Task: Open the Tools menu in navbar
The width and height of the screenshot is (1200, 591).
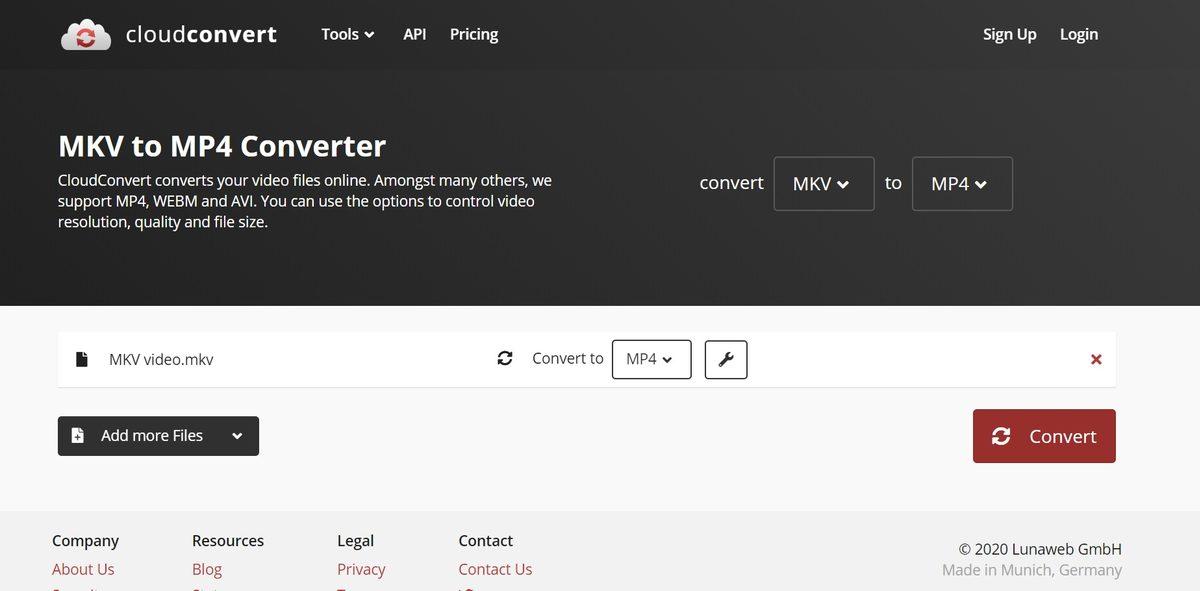Action: tap(347, 34)
